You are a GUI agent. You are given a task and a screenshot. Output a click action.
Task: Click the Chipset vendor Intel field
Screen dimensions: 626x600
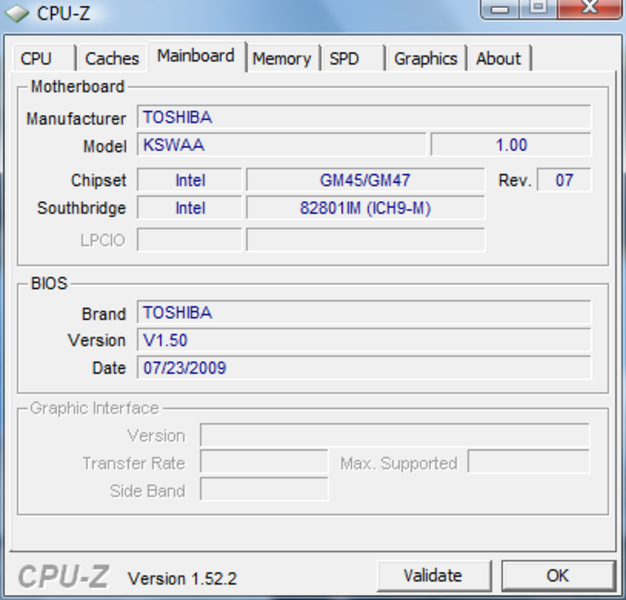[x=190, y=180]
